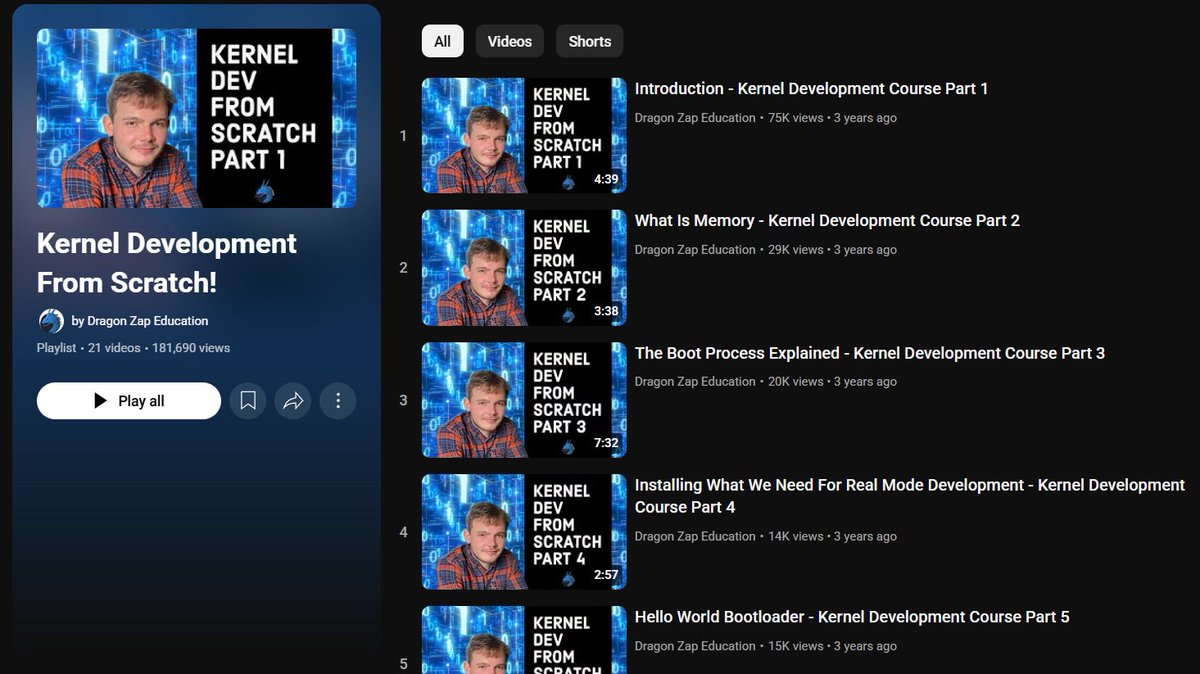
Task: Share the playlist using the arrow icon
Action: click(293, 401)
